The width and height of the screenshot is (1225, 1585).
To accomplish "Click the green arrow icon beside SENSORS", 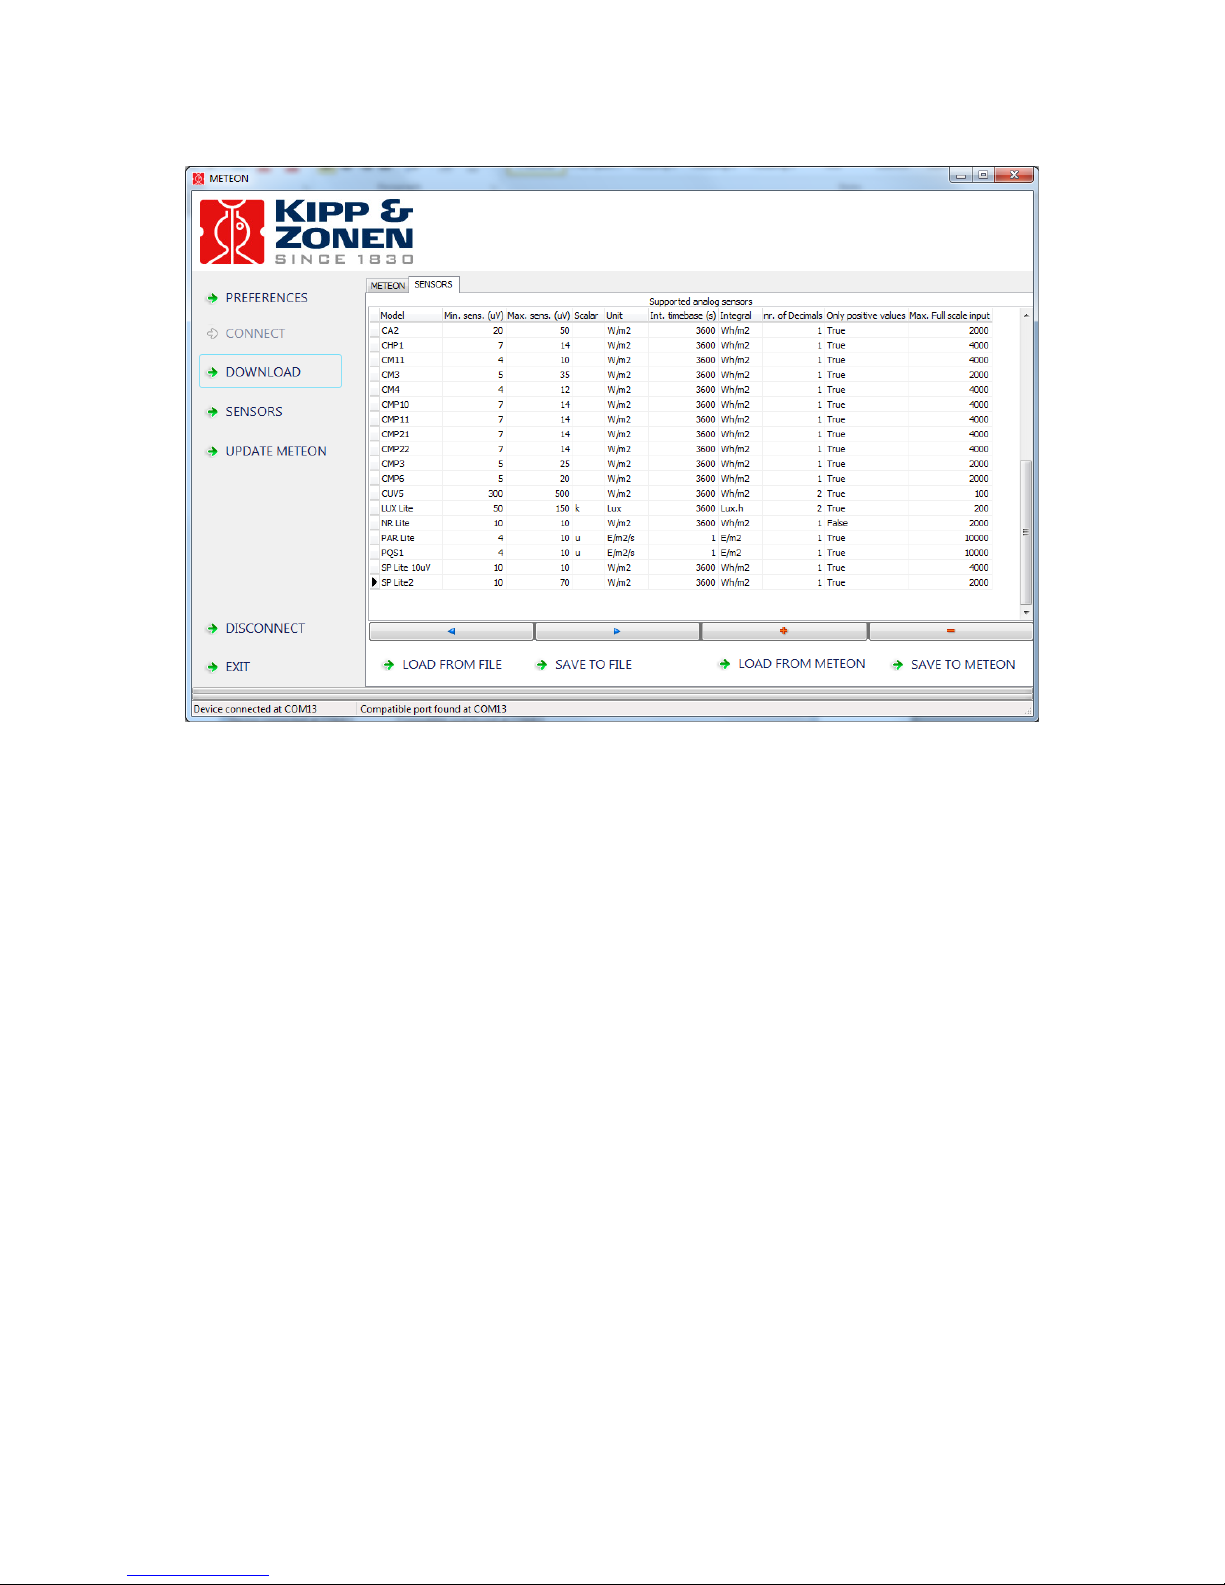I will [x=212, y=412].
